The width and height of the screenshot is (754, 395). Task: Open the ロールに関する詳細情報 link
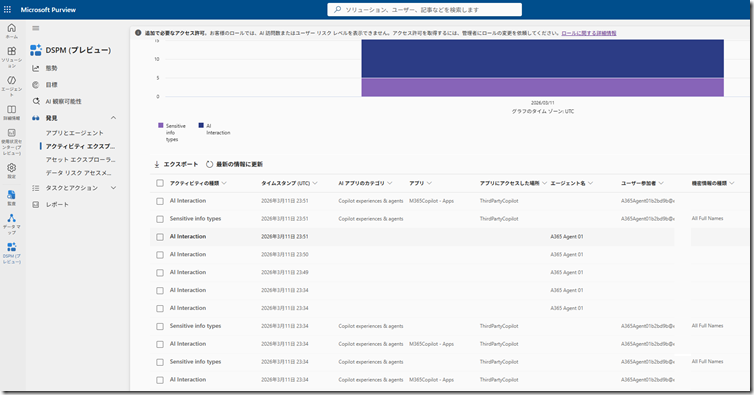pyautogui.click(x=589, y=33)
